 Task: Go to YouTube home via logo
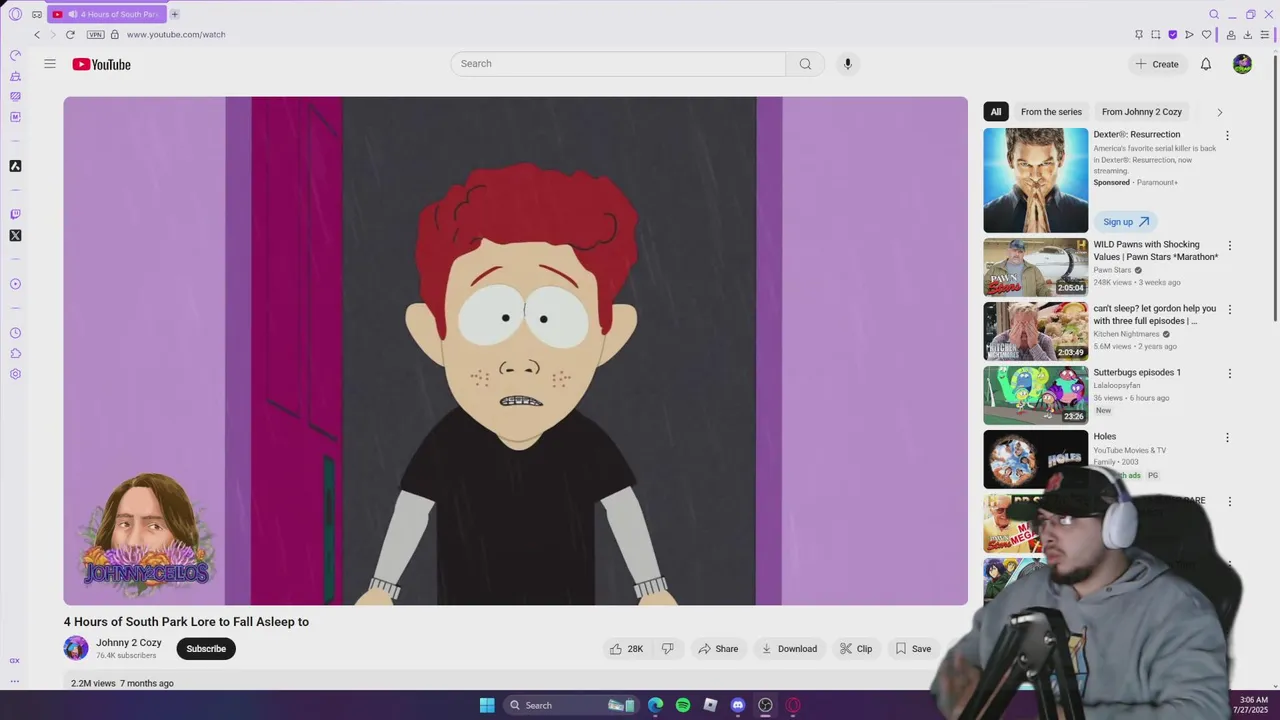pyautogui.click(x=101, y=64)
